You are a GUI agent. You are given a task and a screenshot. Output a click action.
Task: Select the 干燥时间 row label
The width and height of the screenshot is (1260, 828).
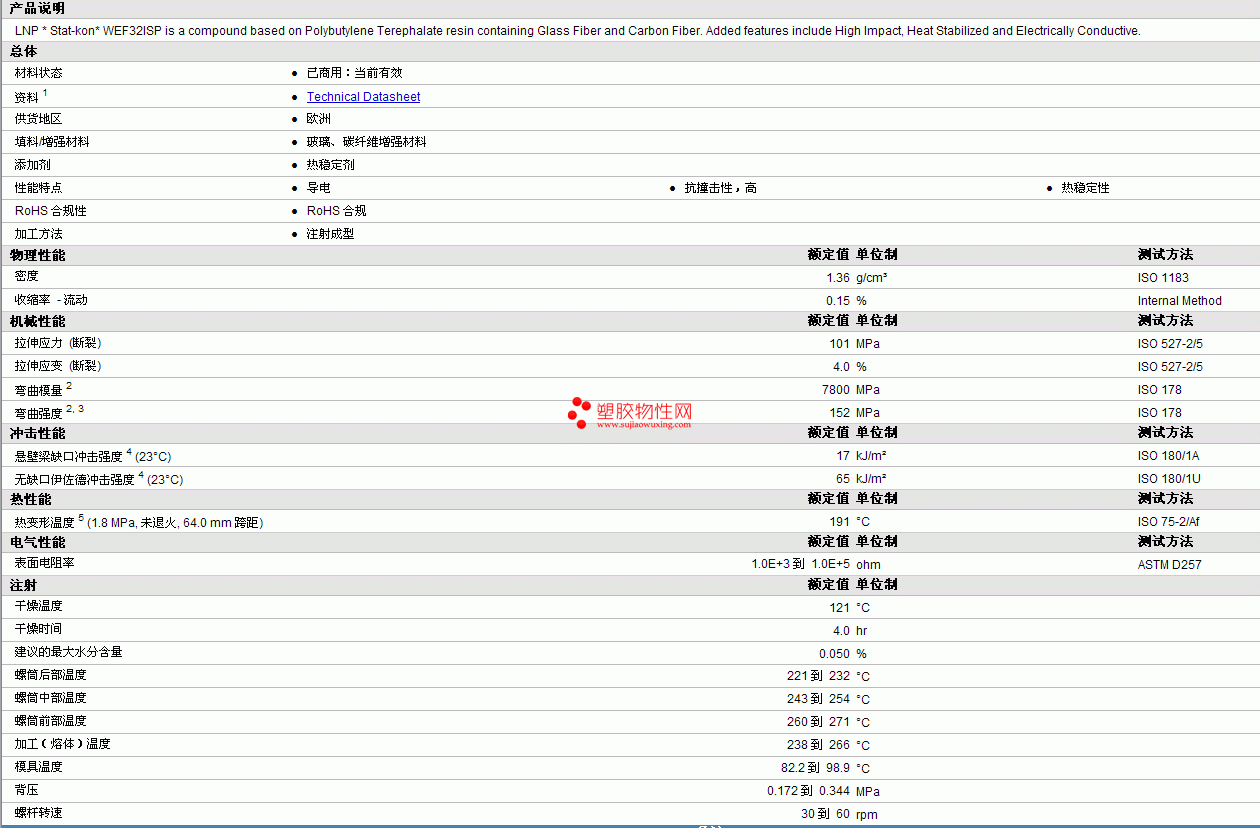coord(38,629)
